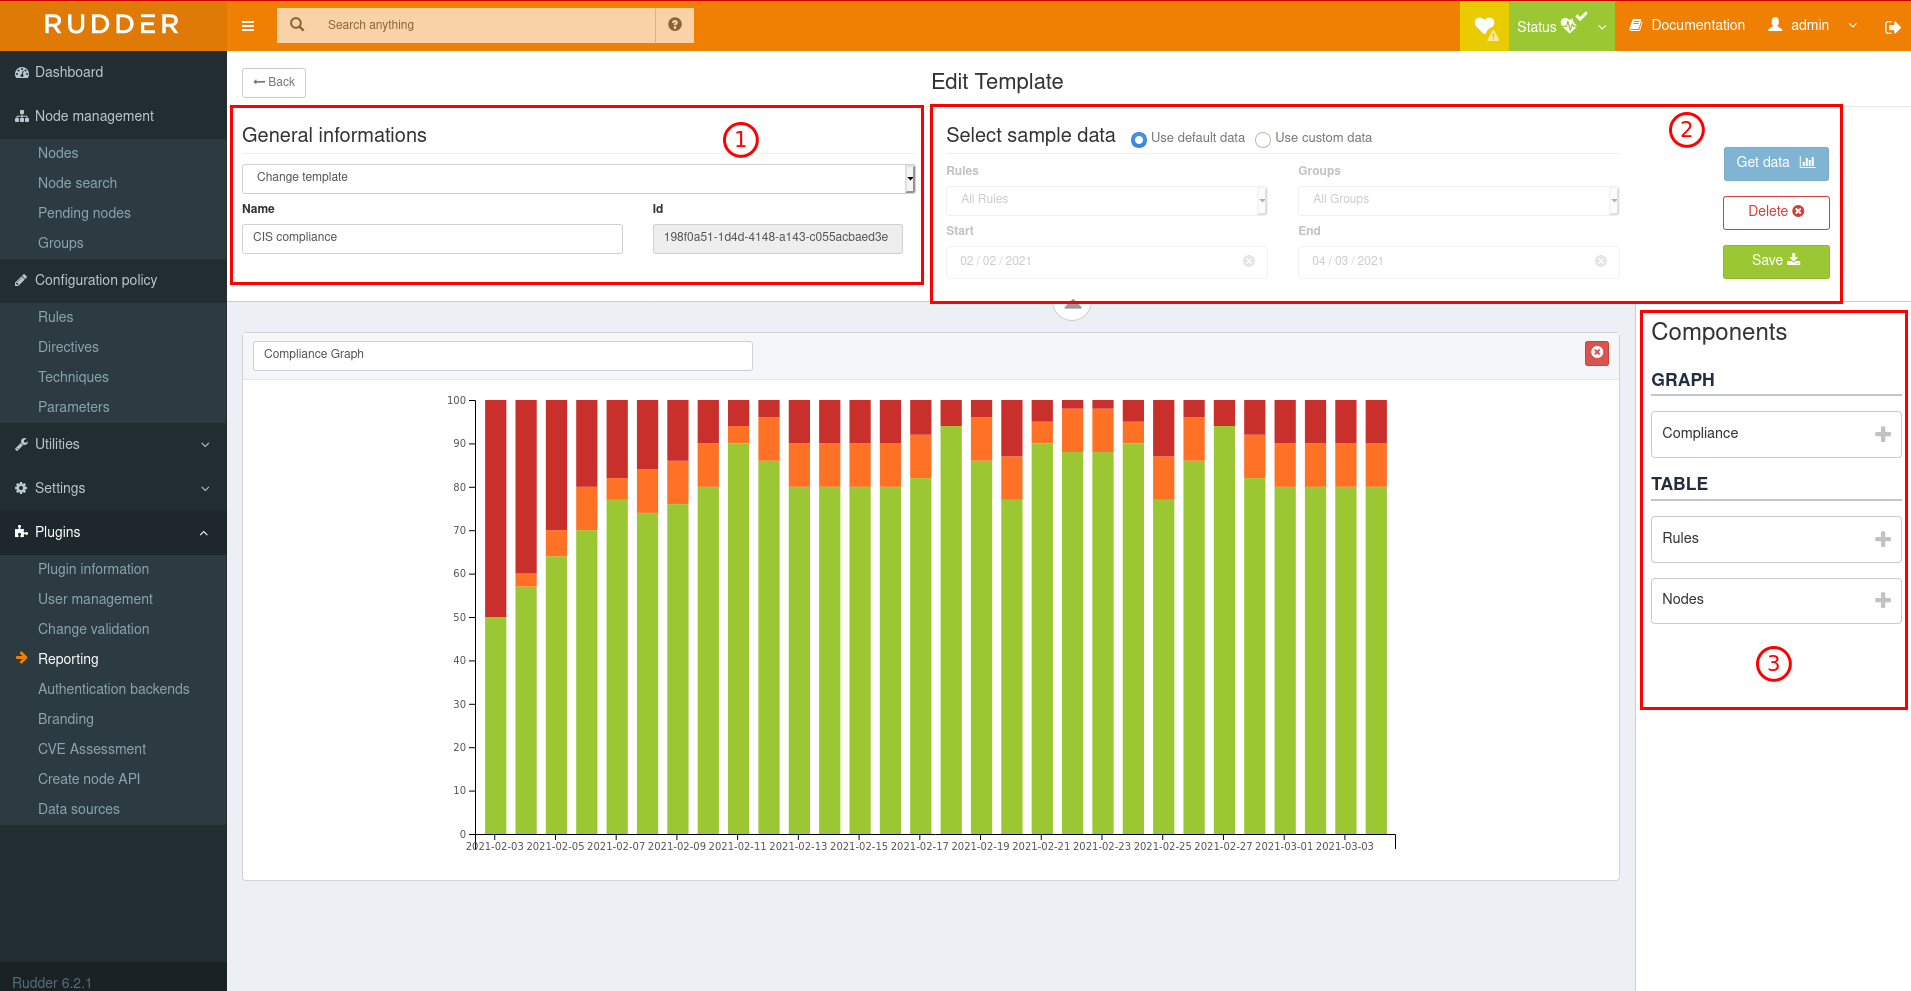Go to Dashboard in sidebar
1911x991 pixels.
tap(68, 72)
